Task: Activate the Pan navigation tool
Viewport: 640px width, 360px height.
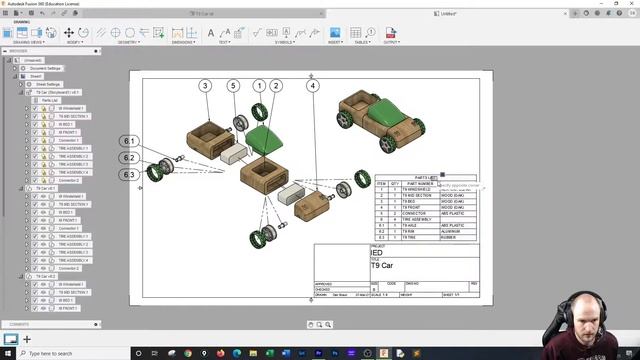Action: tap(311, 324)
